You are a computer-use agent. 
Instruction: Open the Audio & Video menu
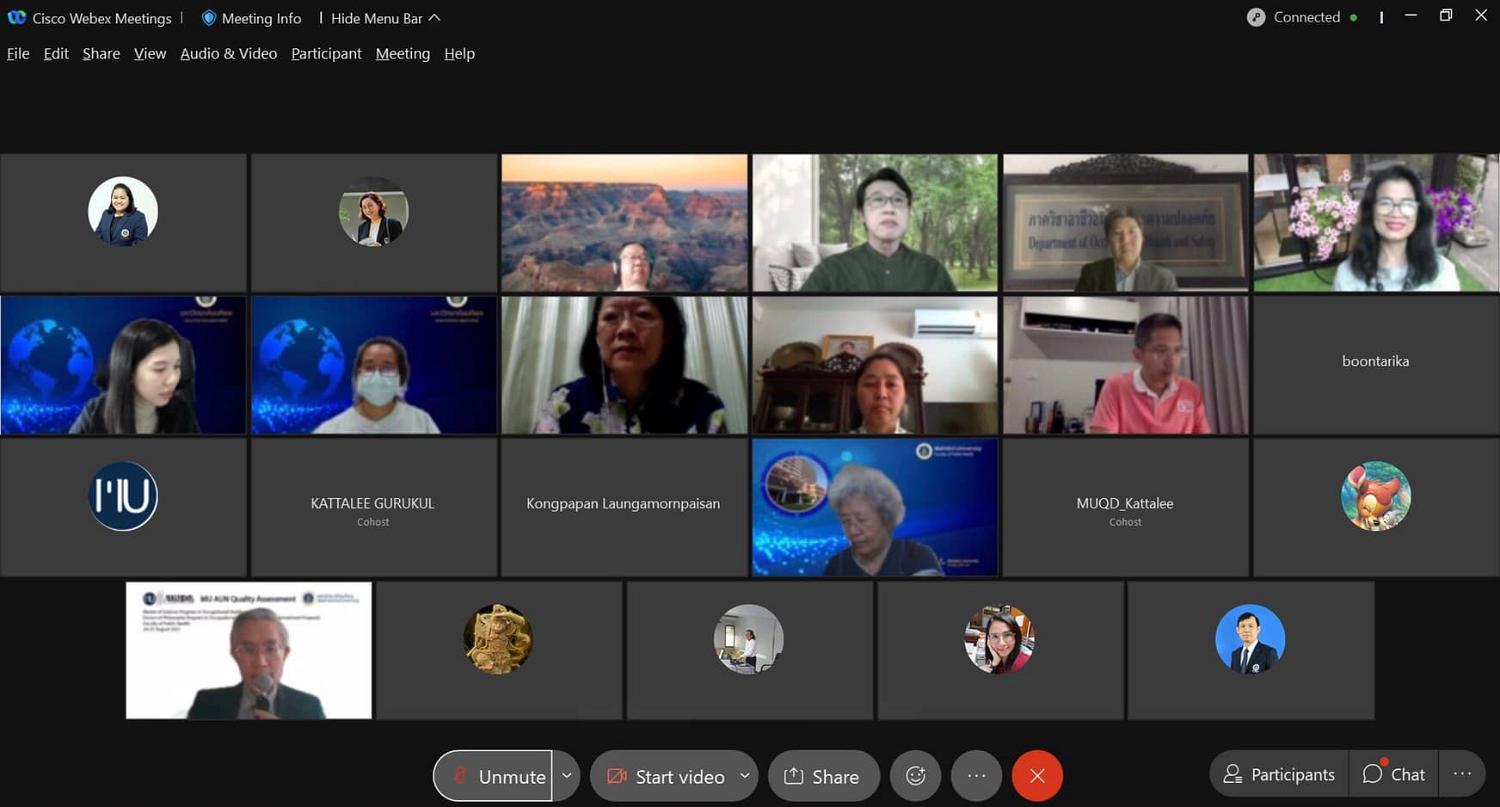click(x=228, y=54)
